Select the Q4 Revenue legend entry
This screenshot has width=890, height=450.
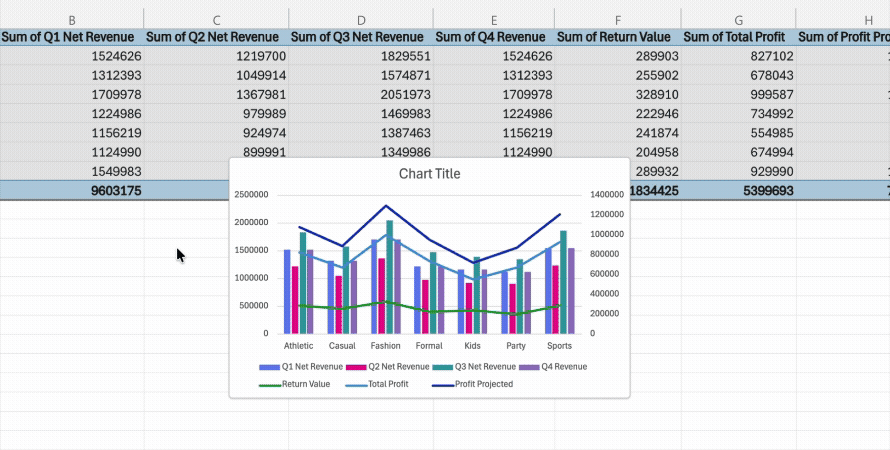tap(560, 367)
